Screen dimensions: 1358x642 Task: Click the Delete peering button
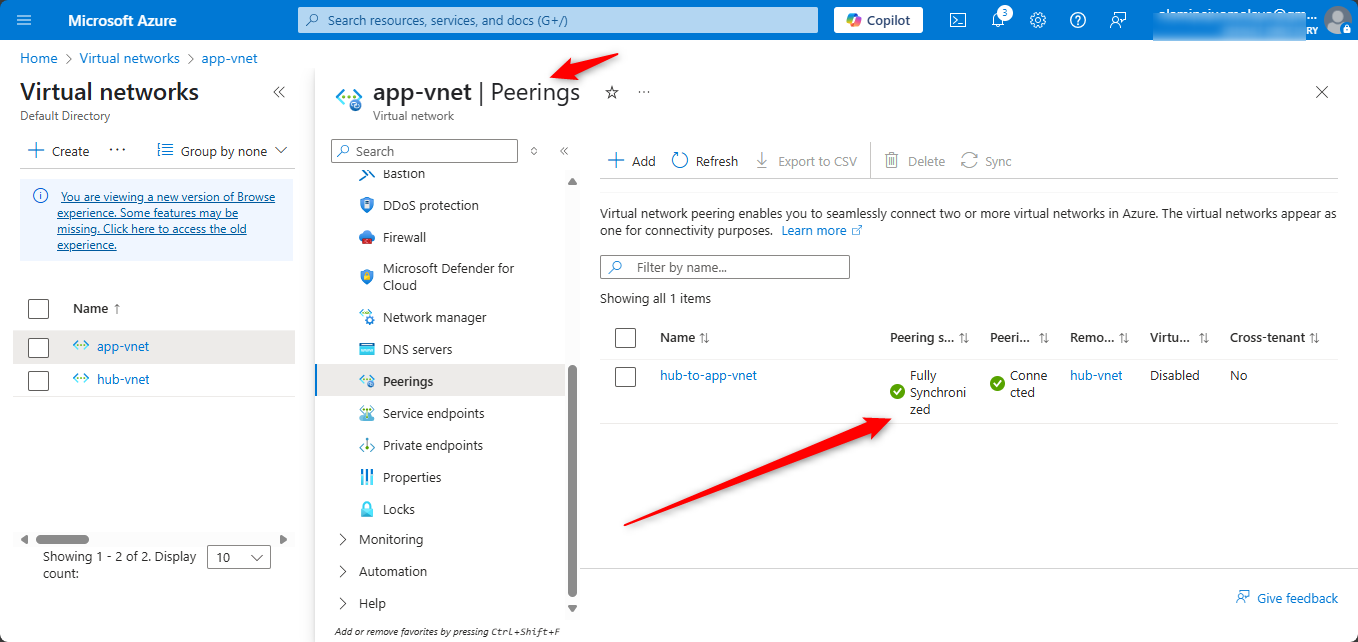point(915,161)
